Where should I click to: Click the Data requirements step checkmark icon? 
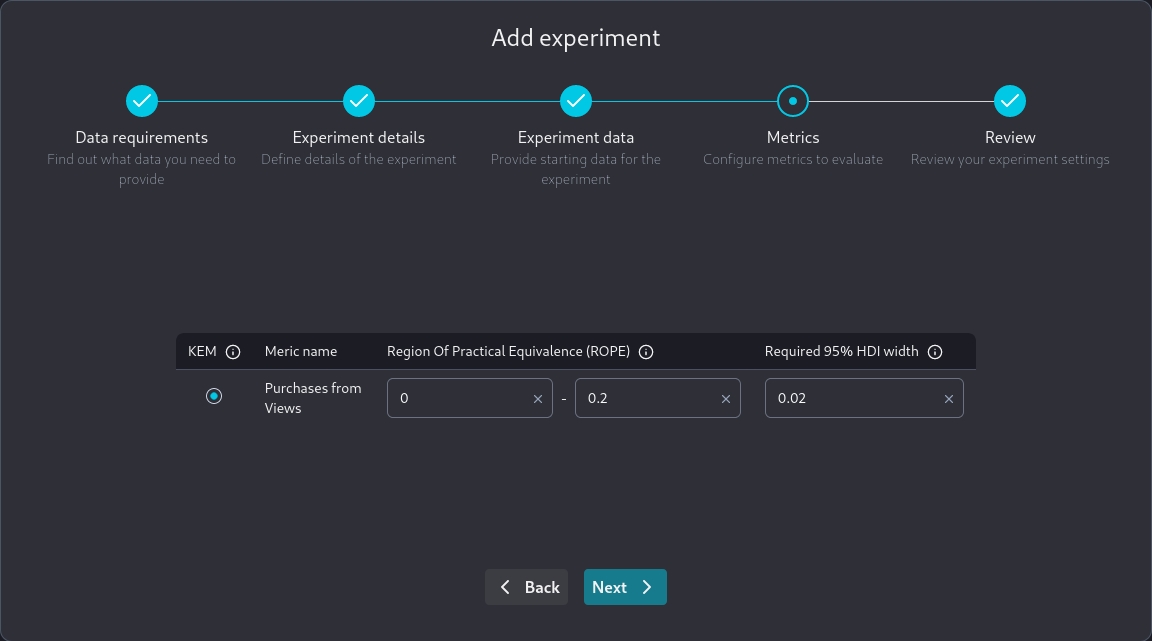[142, 101]
